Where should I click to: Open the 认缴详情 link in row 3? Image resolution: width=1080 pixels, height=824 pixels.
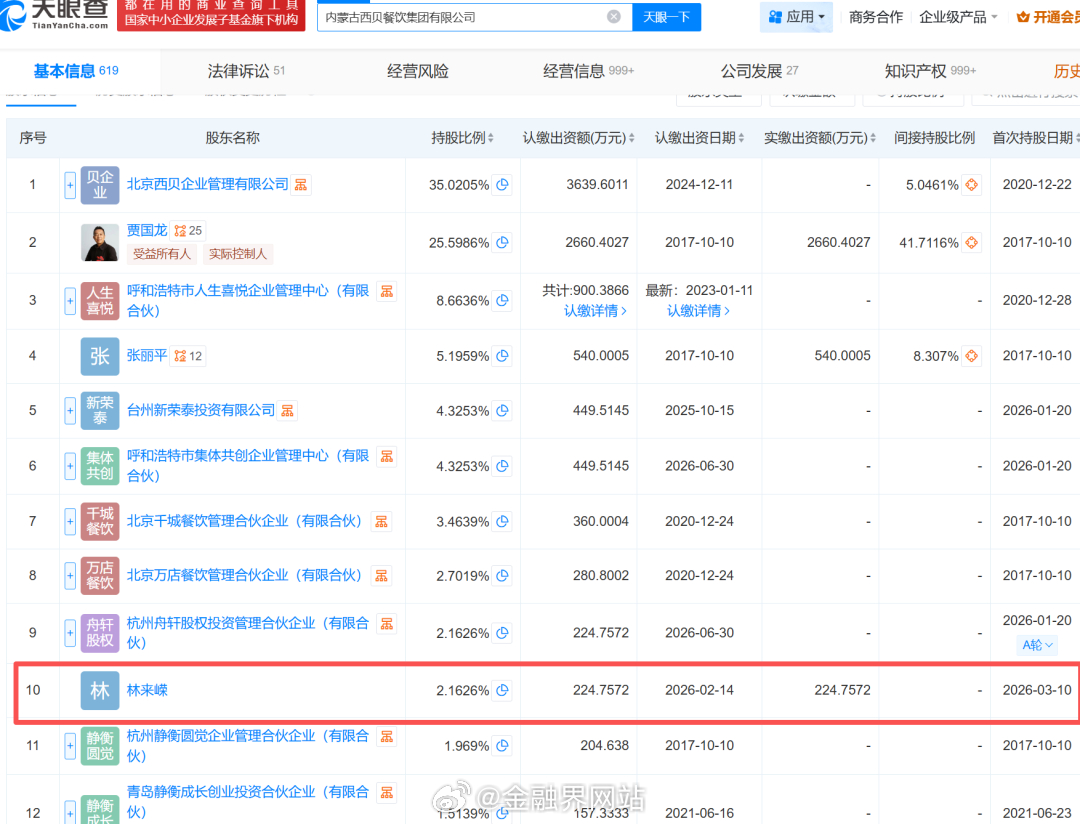pyautogui.click(x=597, y=311)
